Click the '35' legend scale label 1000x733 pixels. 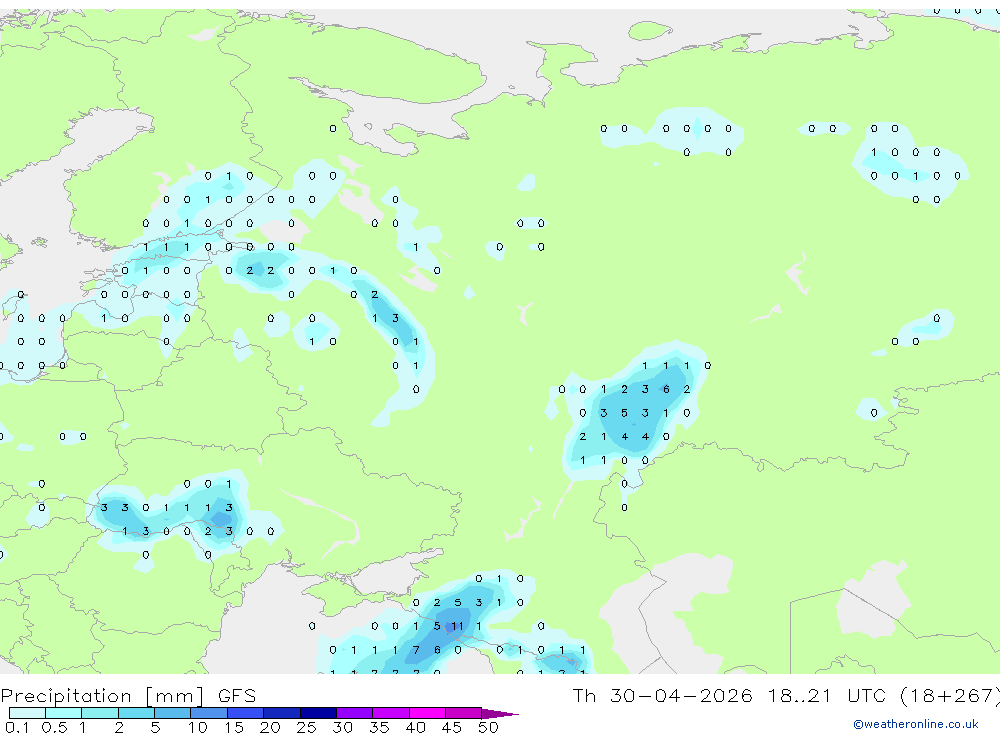point(379,727)
